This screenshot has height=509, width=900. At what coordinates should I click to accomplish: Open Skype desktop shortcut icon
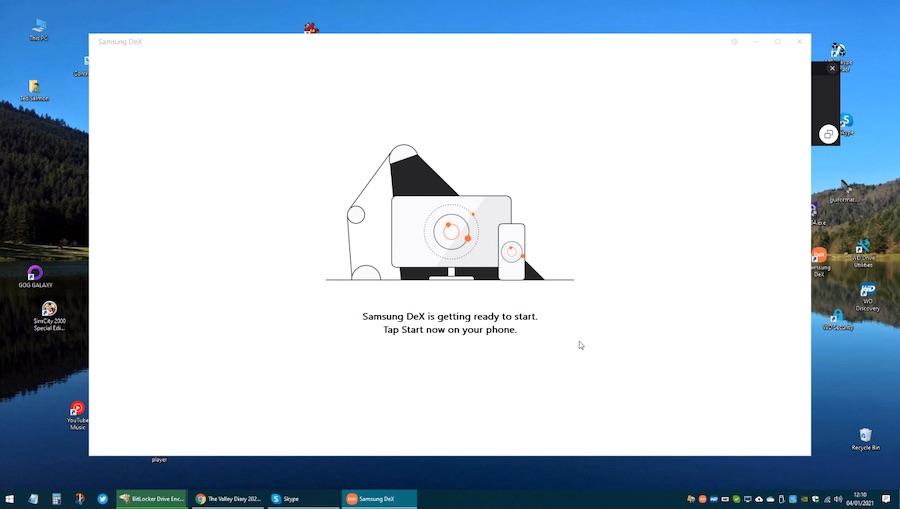coord(846,124)
